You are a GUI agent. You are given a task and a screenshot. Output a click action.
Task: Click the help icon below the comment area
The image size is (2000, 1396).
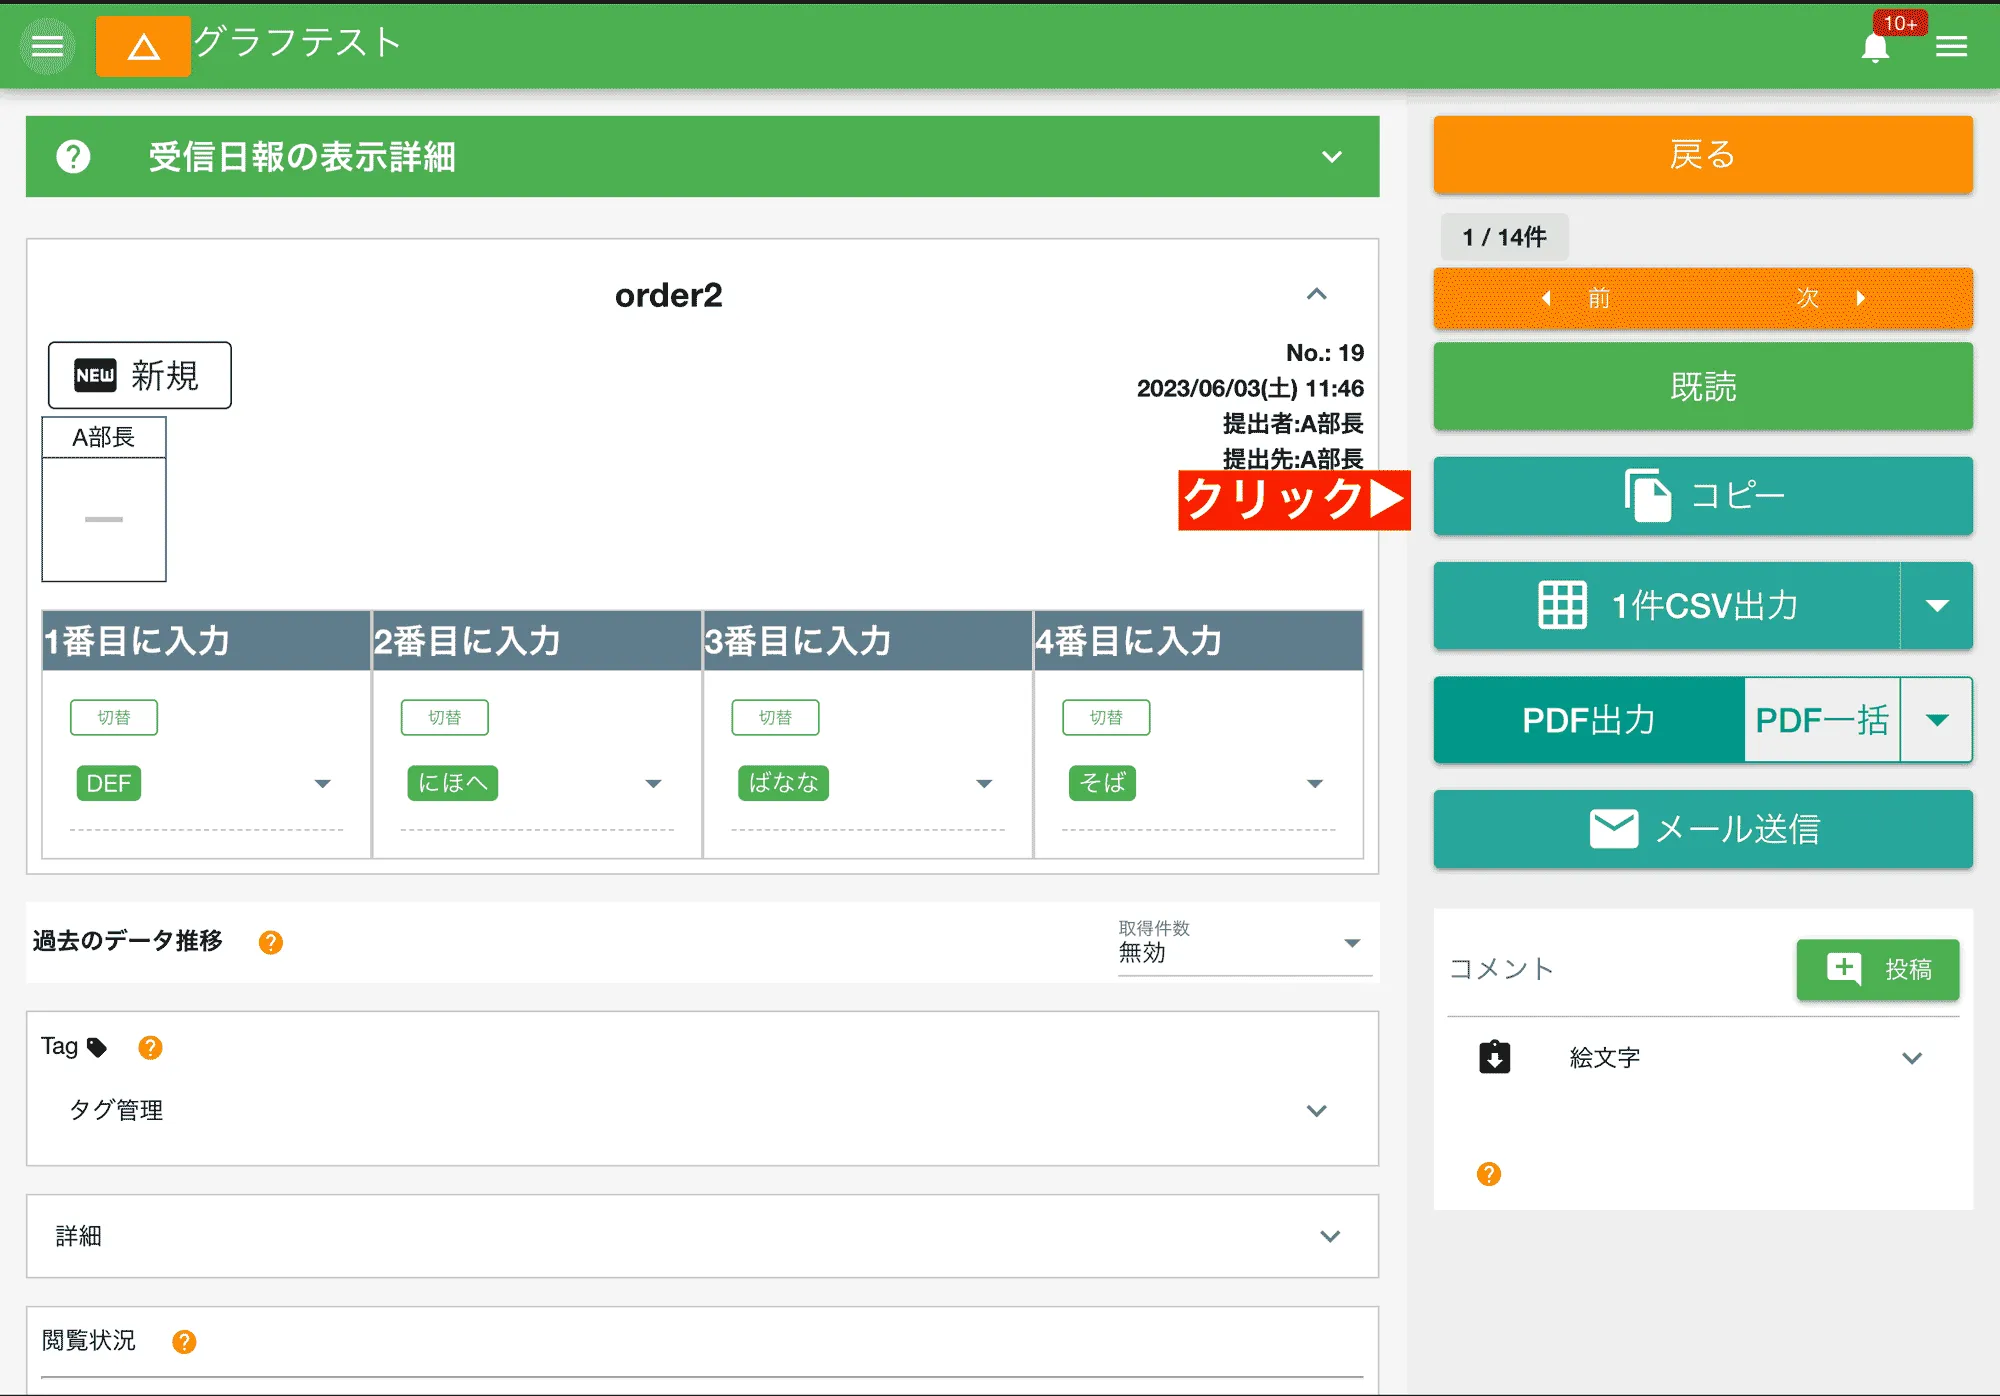pos(1488,1174)
